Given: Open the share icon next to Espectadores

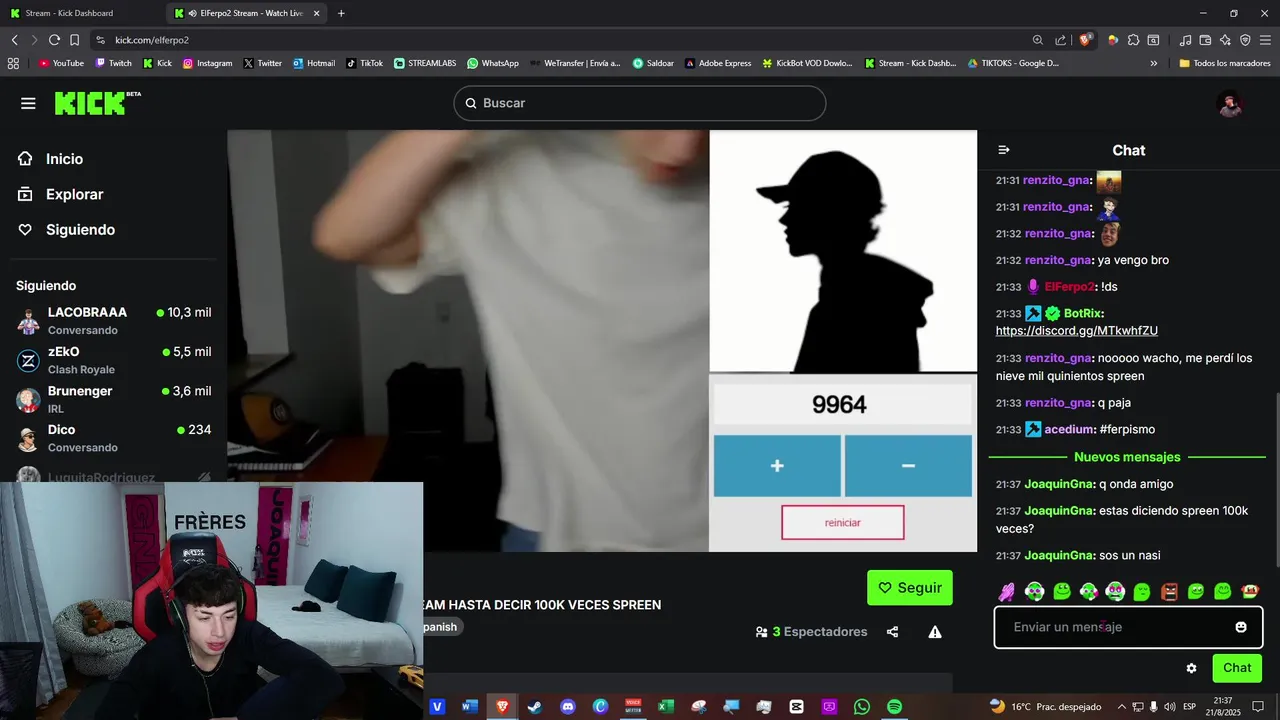Looking at the screenshot, I should 892,632.
